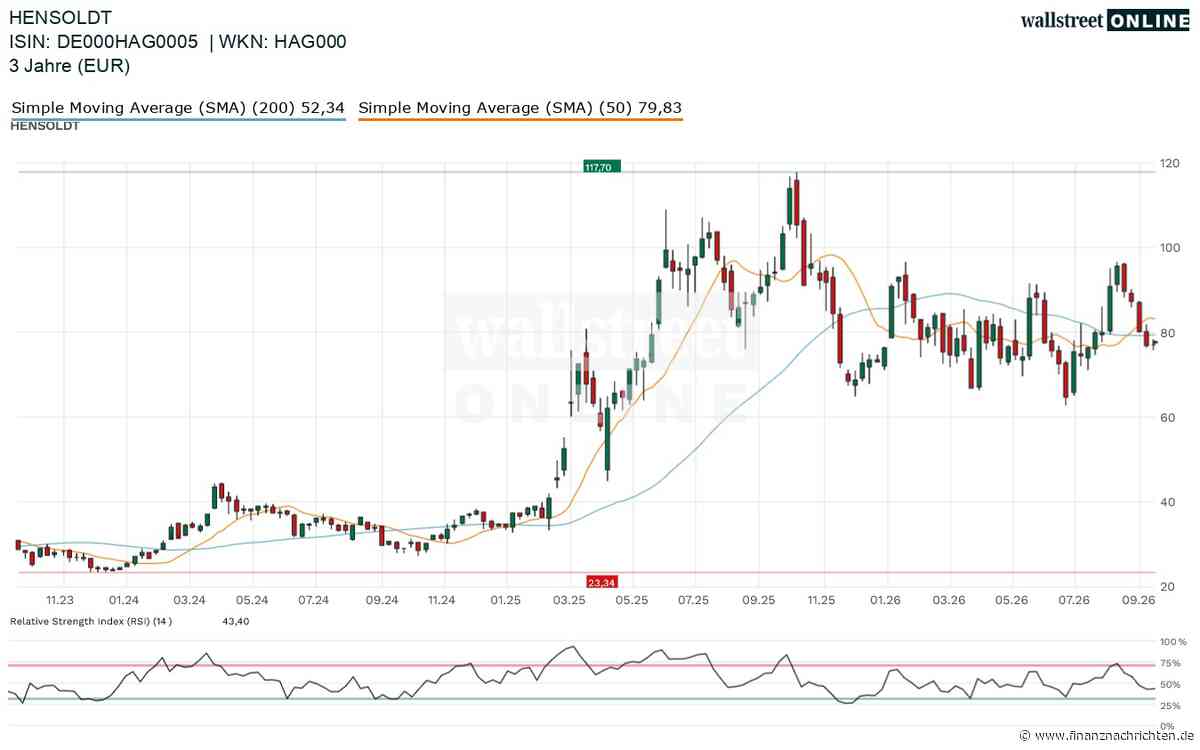
Task: Click the Relative Strength Index (RSI) (14) label
Action: click(92, 621)
